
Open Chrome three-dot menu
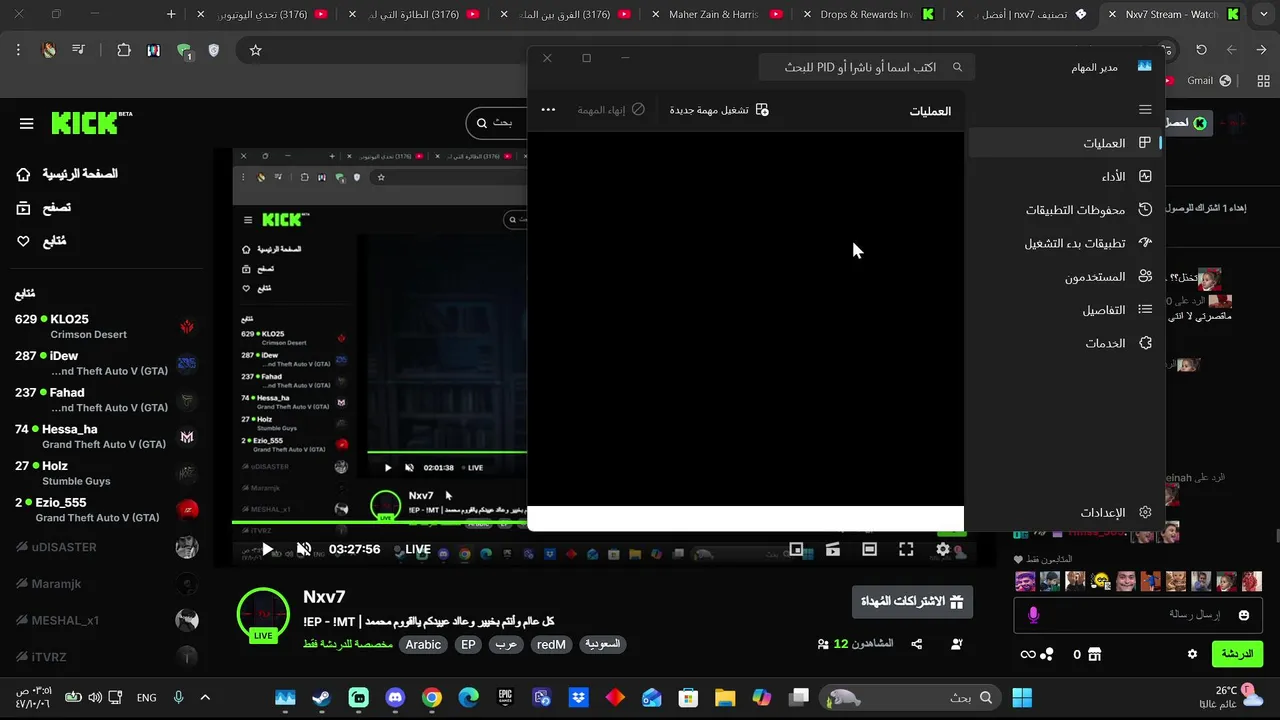17,50
